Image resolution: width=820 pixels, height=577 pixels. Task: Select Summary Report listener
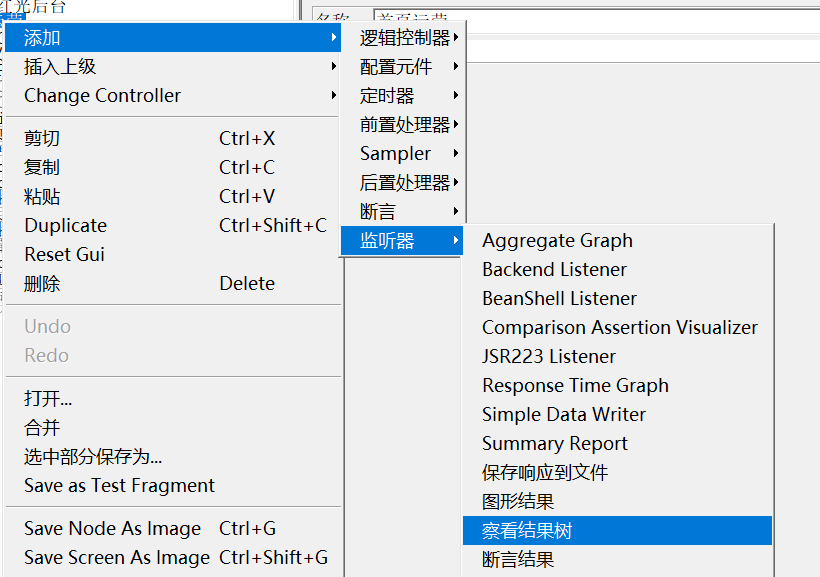(554, 444)
